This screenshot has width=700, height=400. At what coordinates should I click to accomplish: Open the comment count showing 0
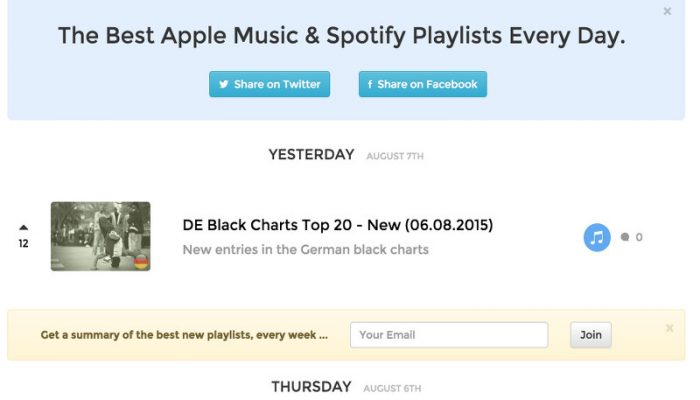coord(639,237)
